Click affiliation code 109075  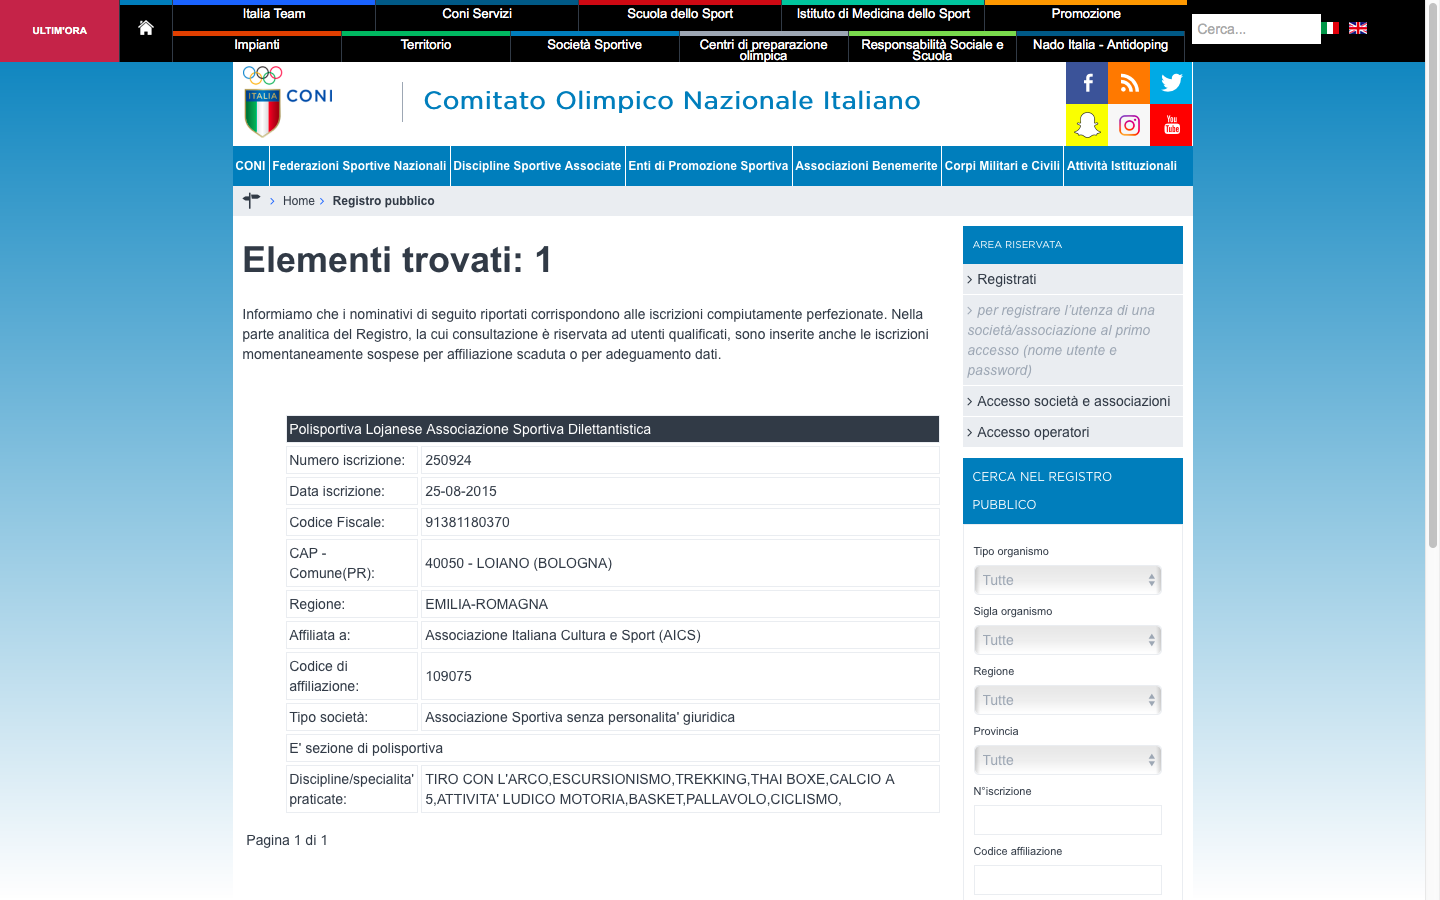click(448, 676)
